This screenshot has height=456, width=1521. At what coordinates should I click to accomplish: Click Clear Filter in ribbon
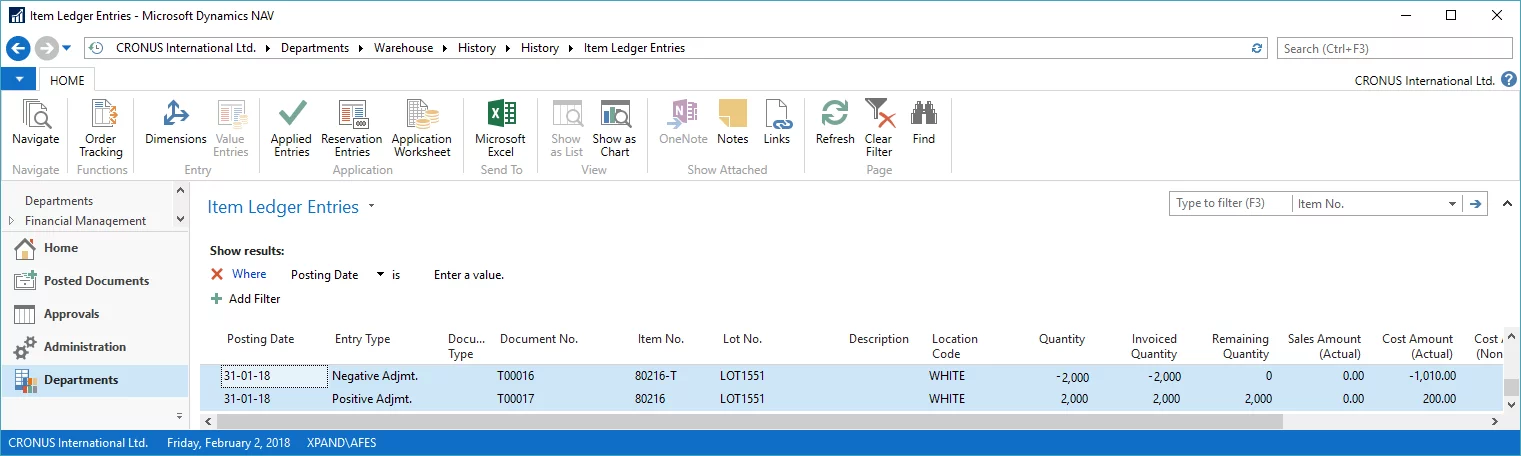878,129
